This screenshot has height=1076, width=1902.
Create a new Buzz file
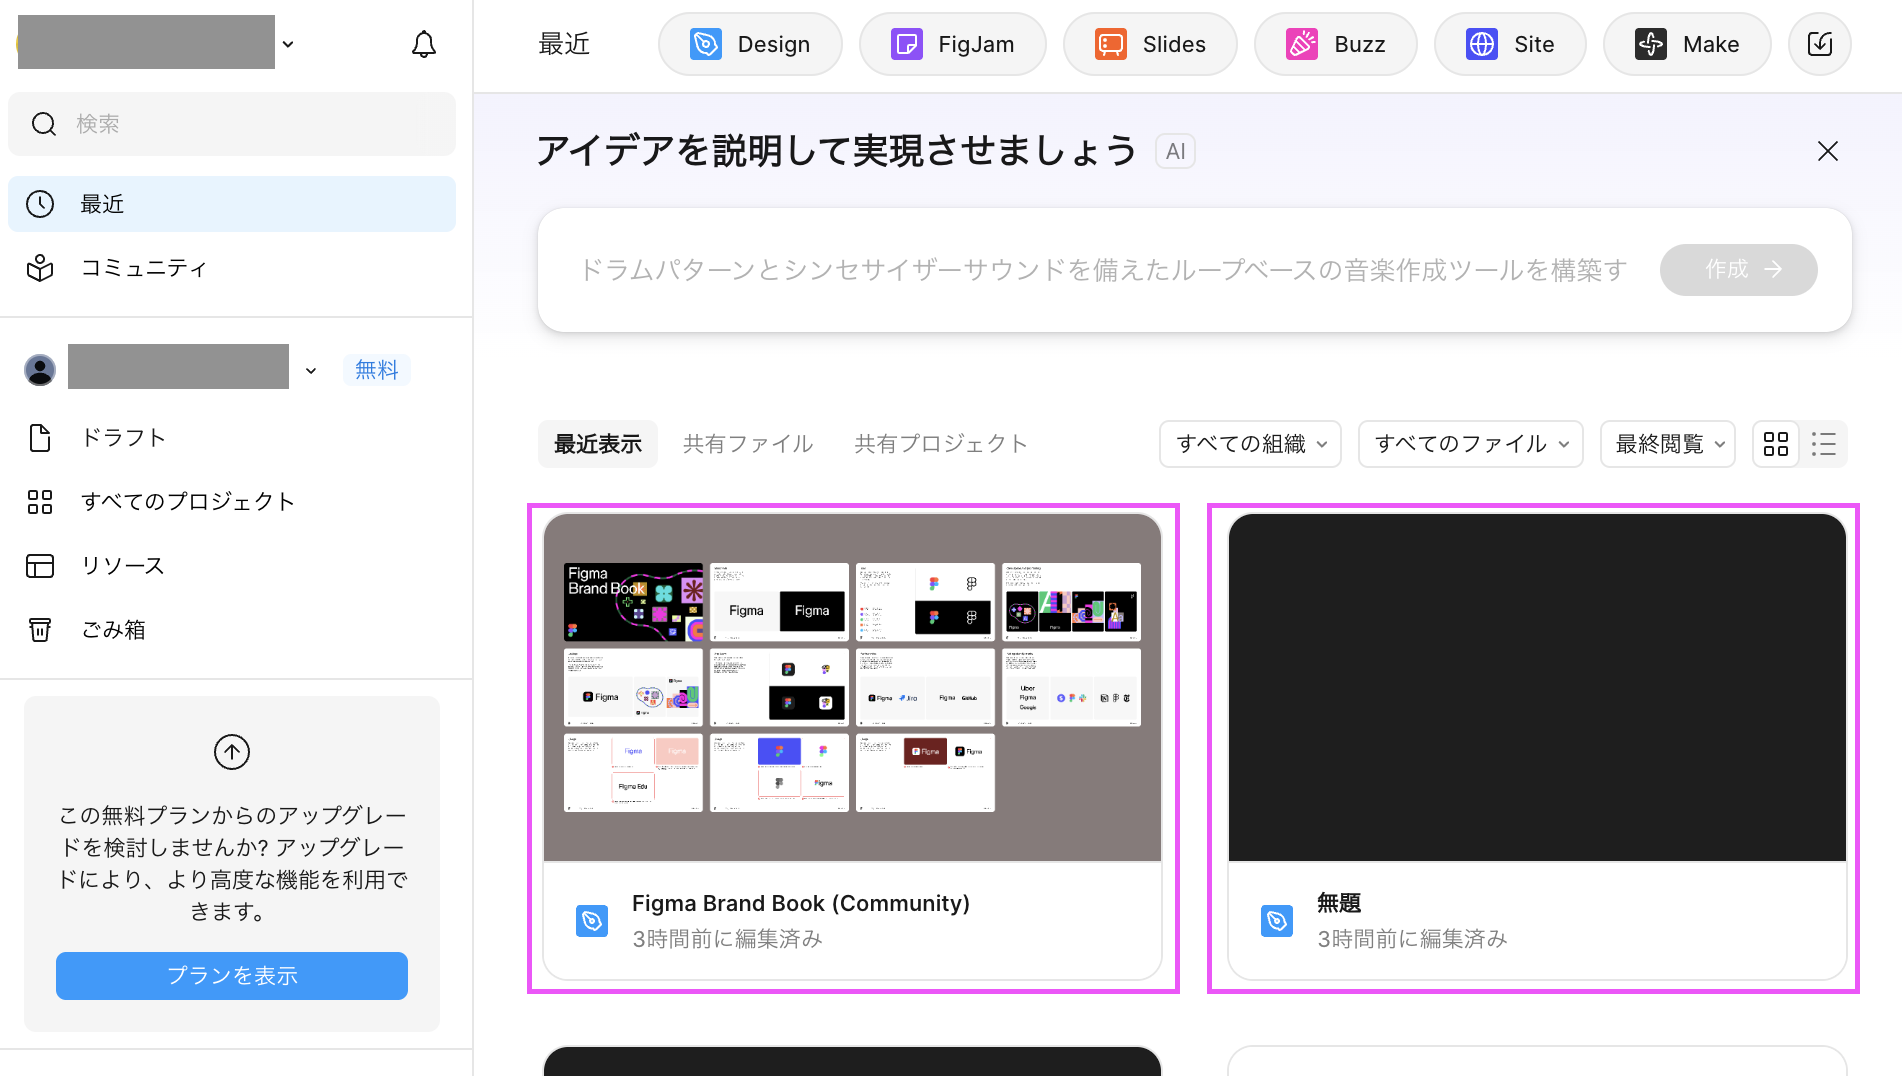[x=1335, y=44]
